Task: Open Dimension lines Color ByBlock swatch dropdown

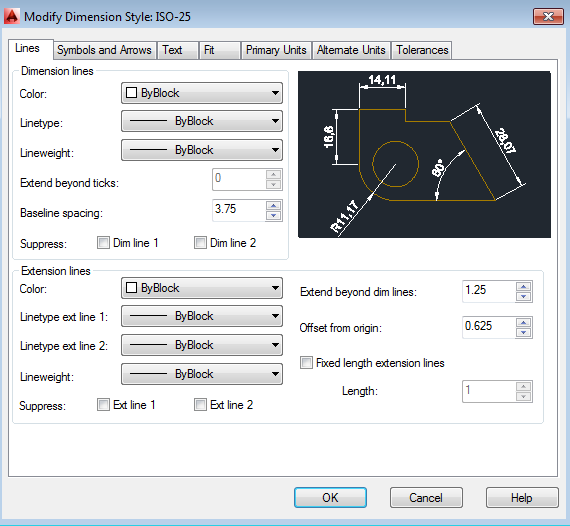Action: click(x=202, y=93)
